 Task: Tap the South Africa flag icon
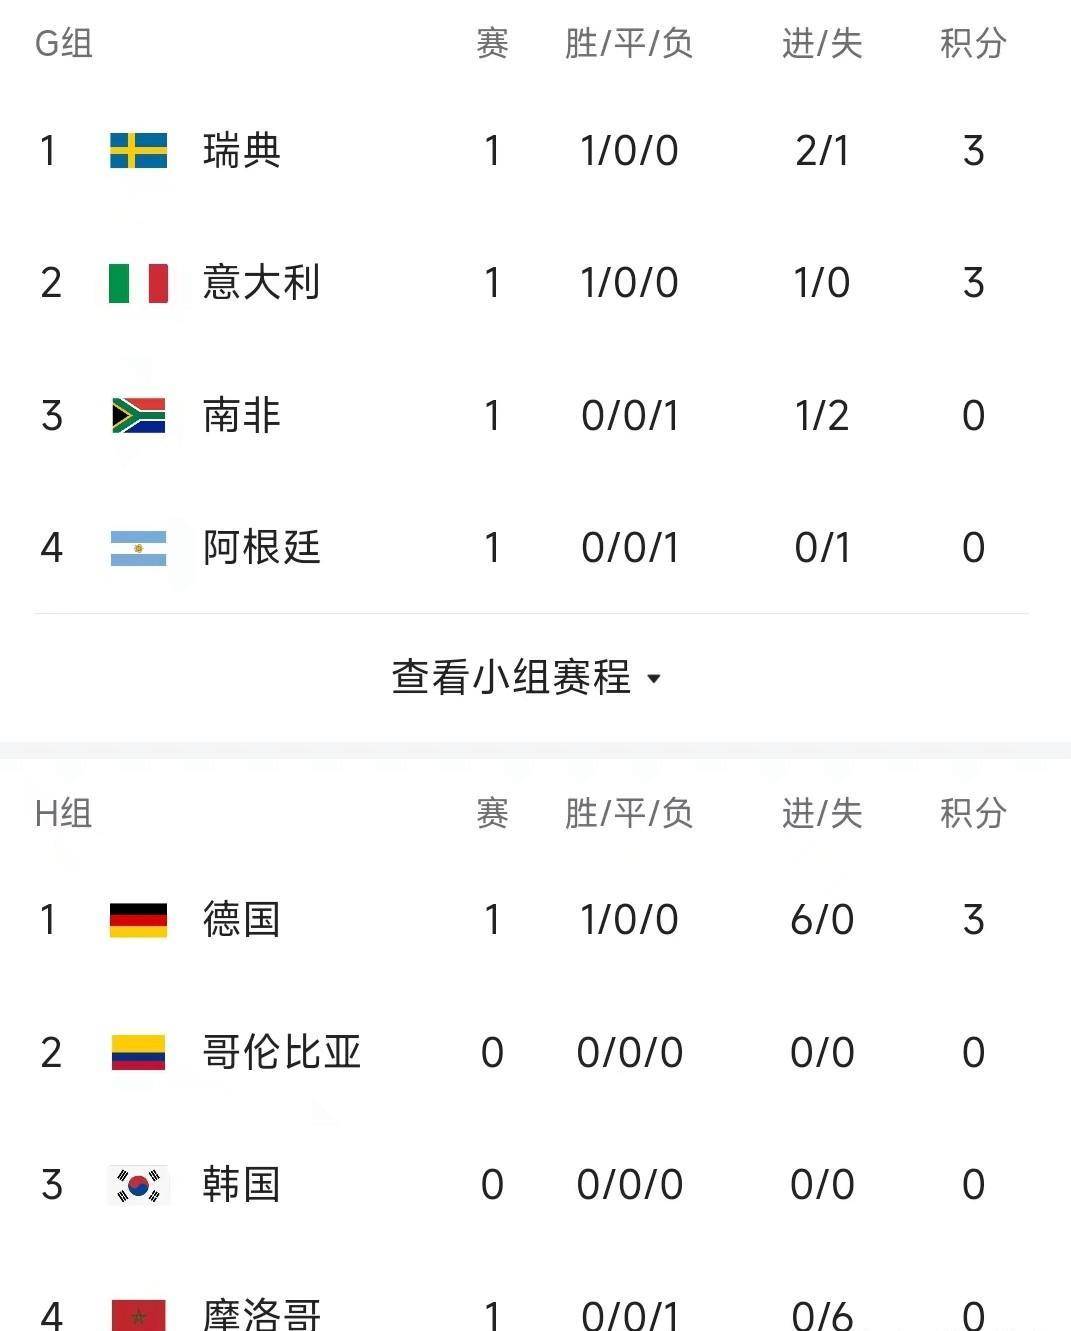[x=138, y=416]
